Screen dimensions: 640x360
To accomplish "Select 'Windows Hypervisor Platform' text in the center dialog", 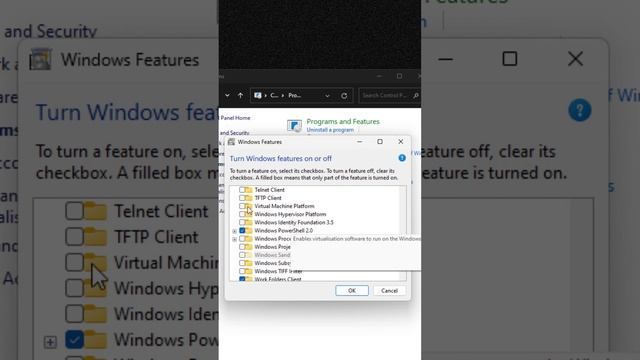I will (290, 214).
